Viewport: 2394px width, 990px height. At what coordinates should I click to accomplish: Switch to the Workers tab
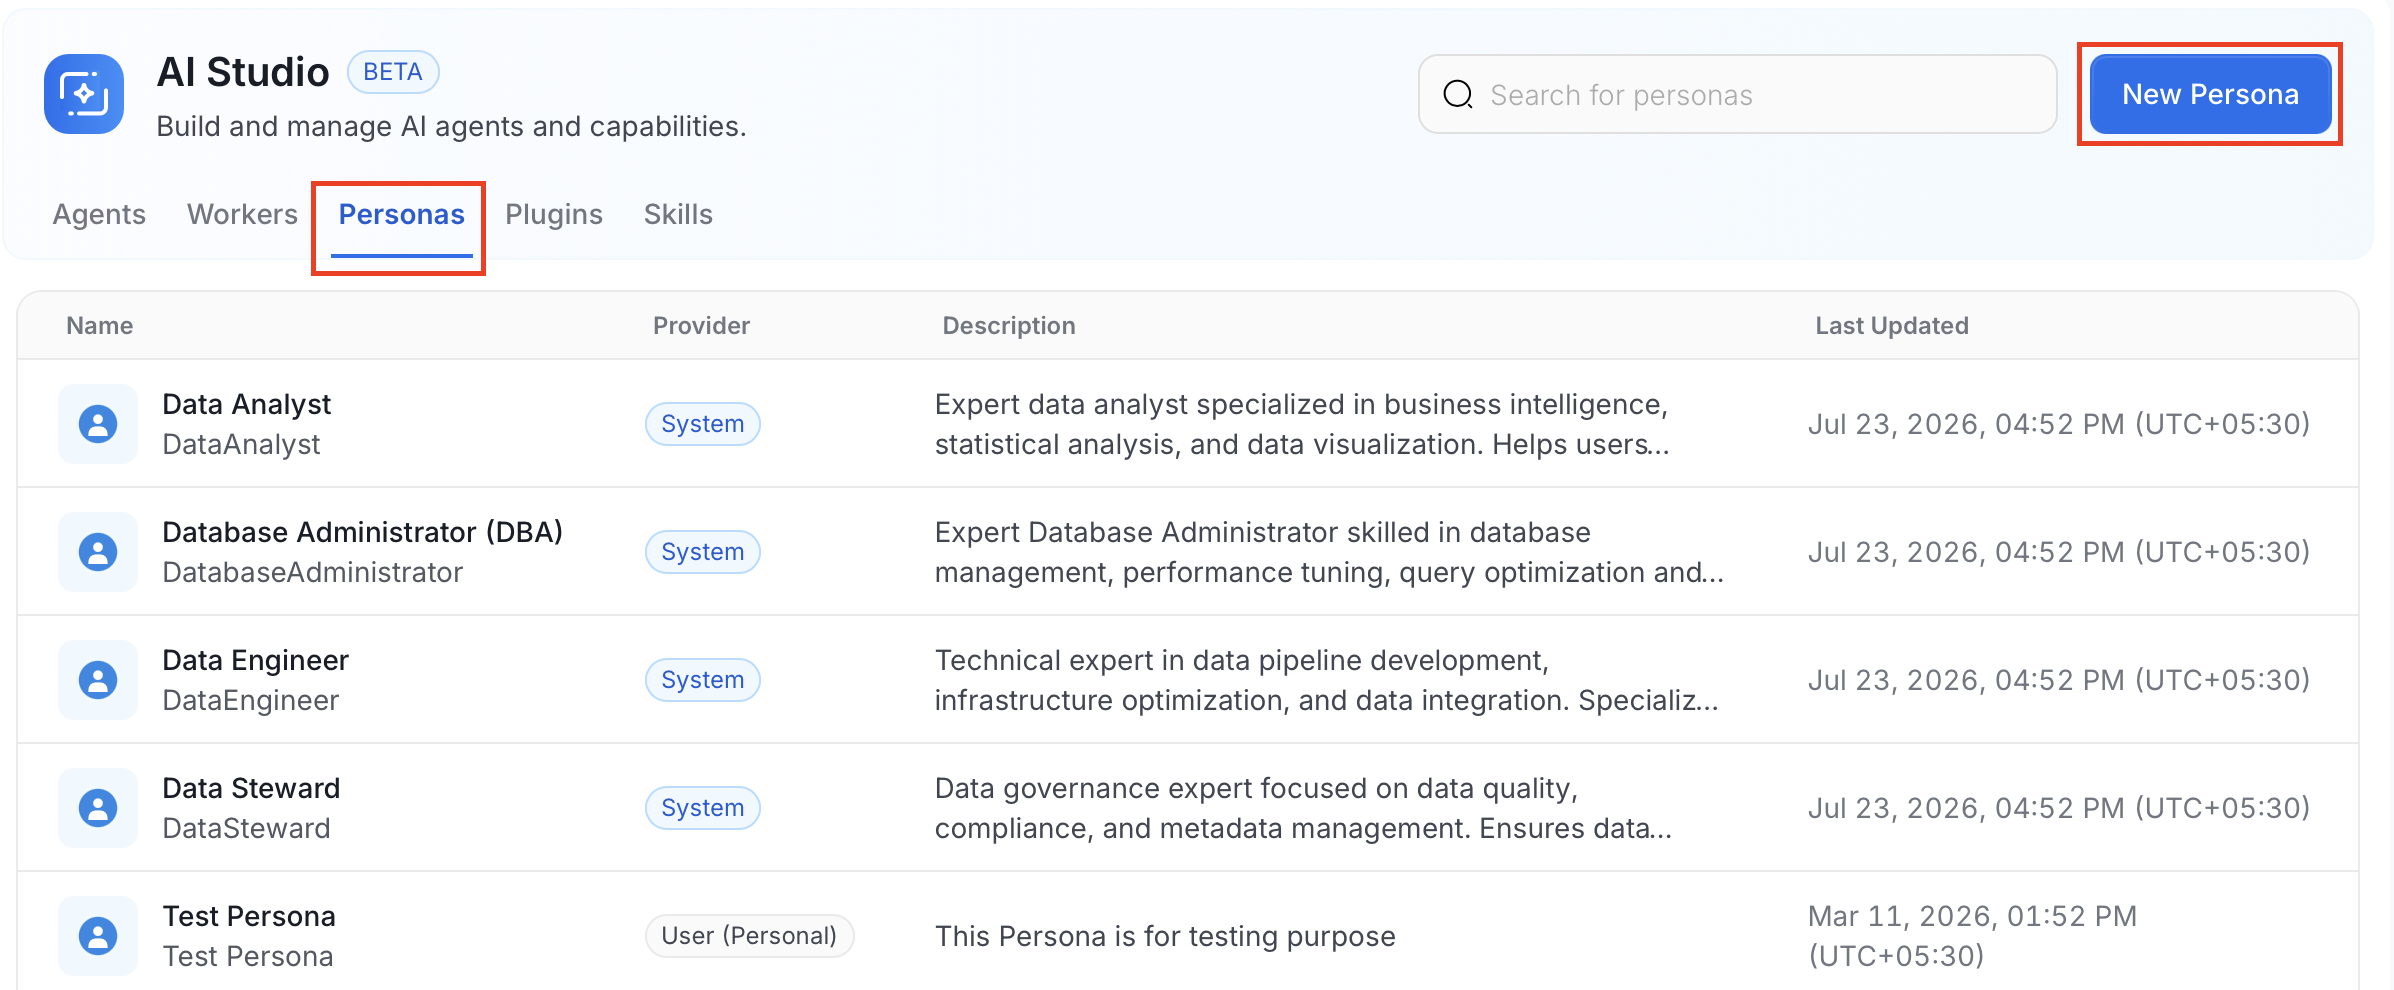[242, 214]
